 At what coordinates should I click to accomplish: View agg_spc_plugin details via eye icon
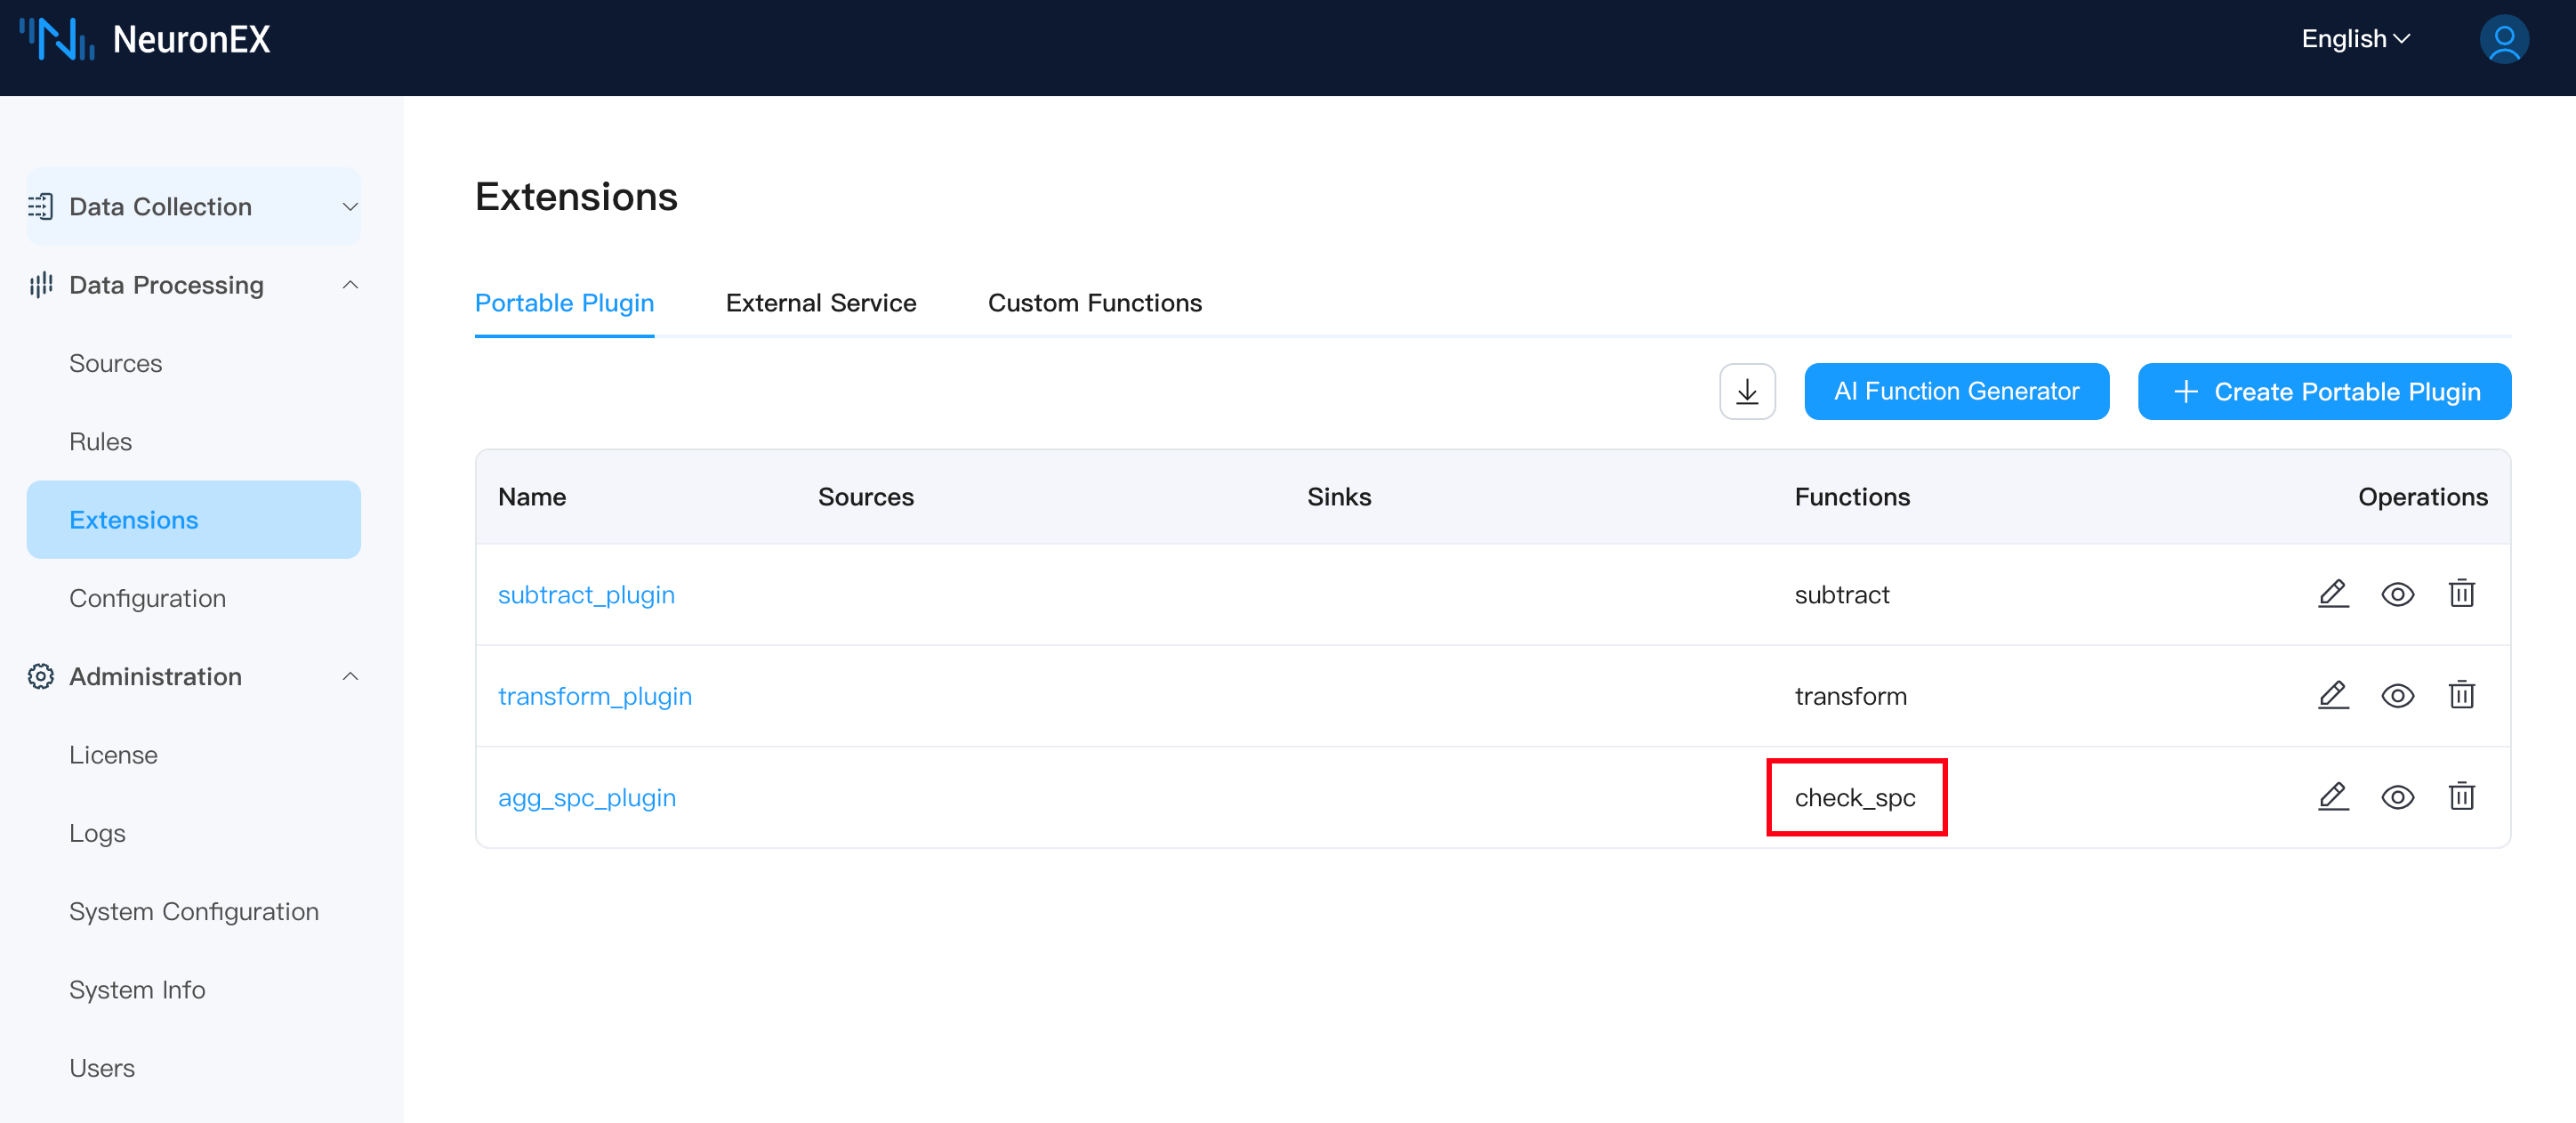(x=2397, y=798)
